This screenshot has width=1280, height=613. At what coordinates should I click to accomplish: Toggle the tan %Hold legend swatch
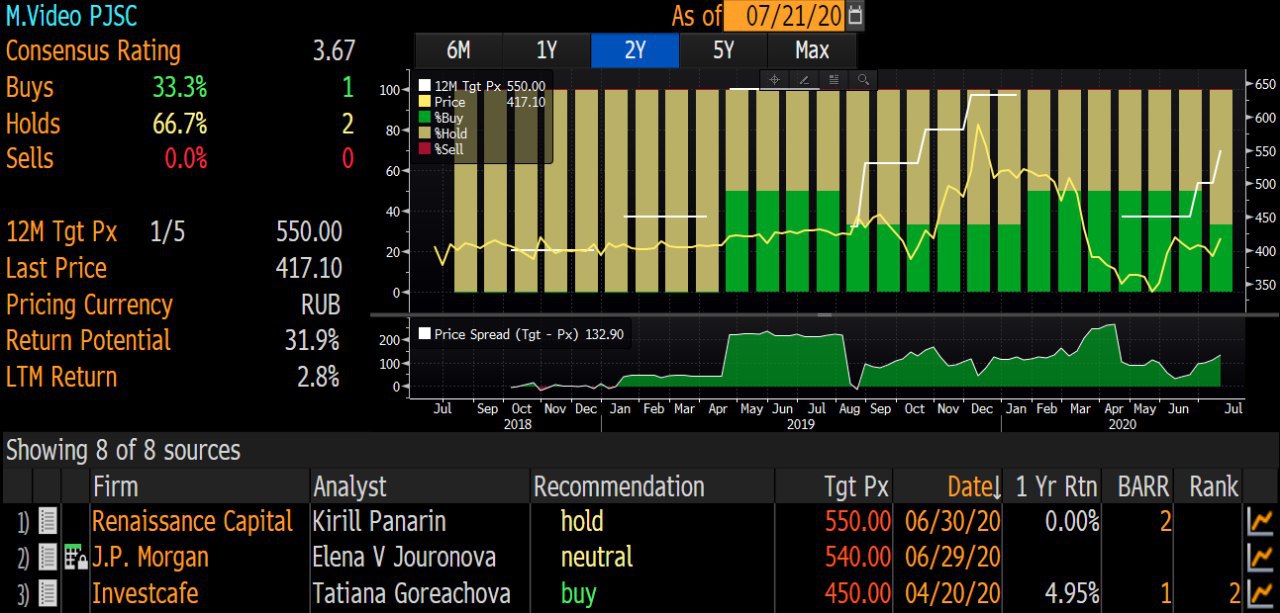[425, 133]
